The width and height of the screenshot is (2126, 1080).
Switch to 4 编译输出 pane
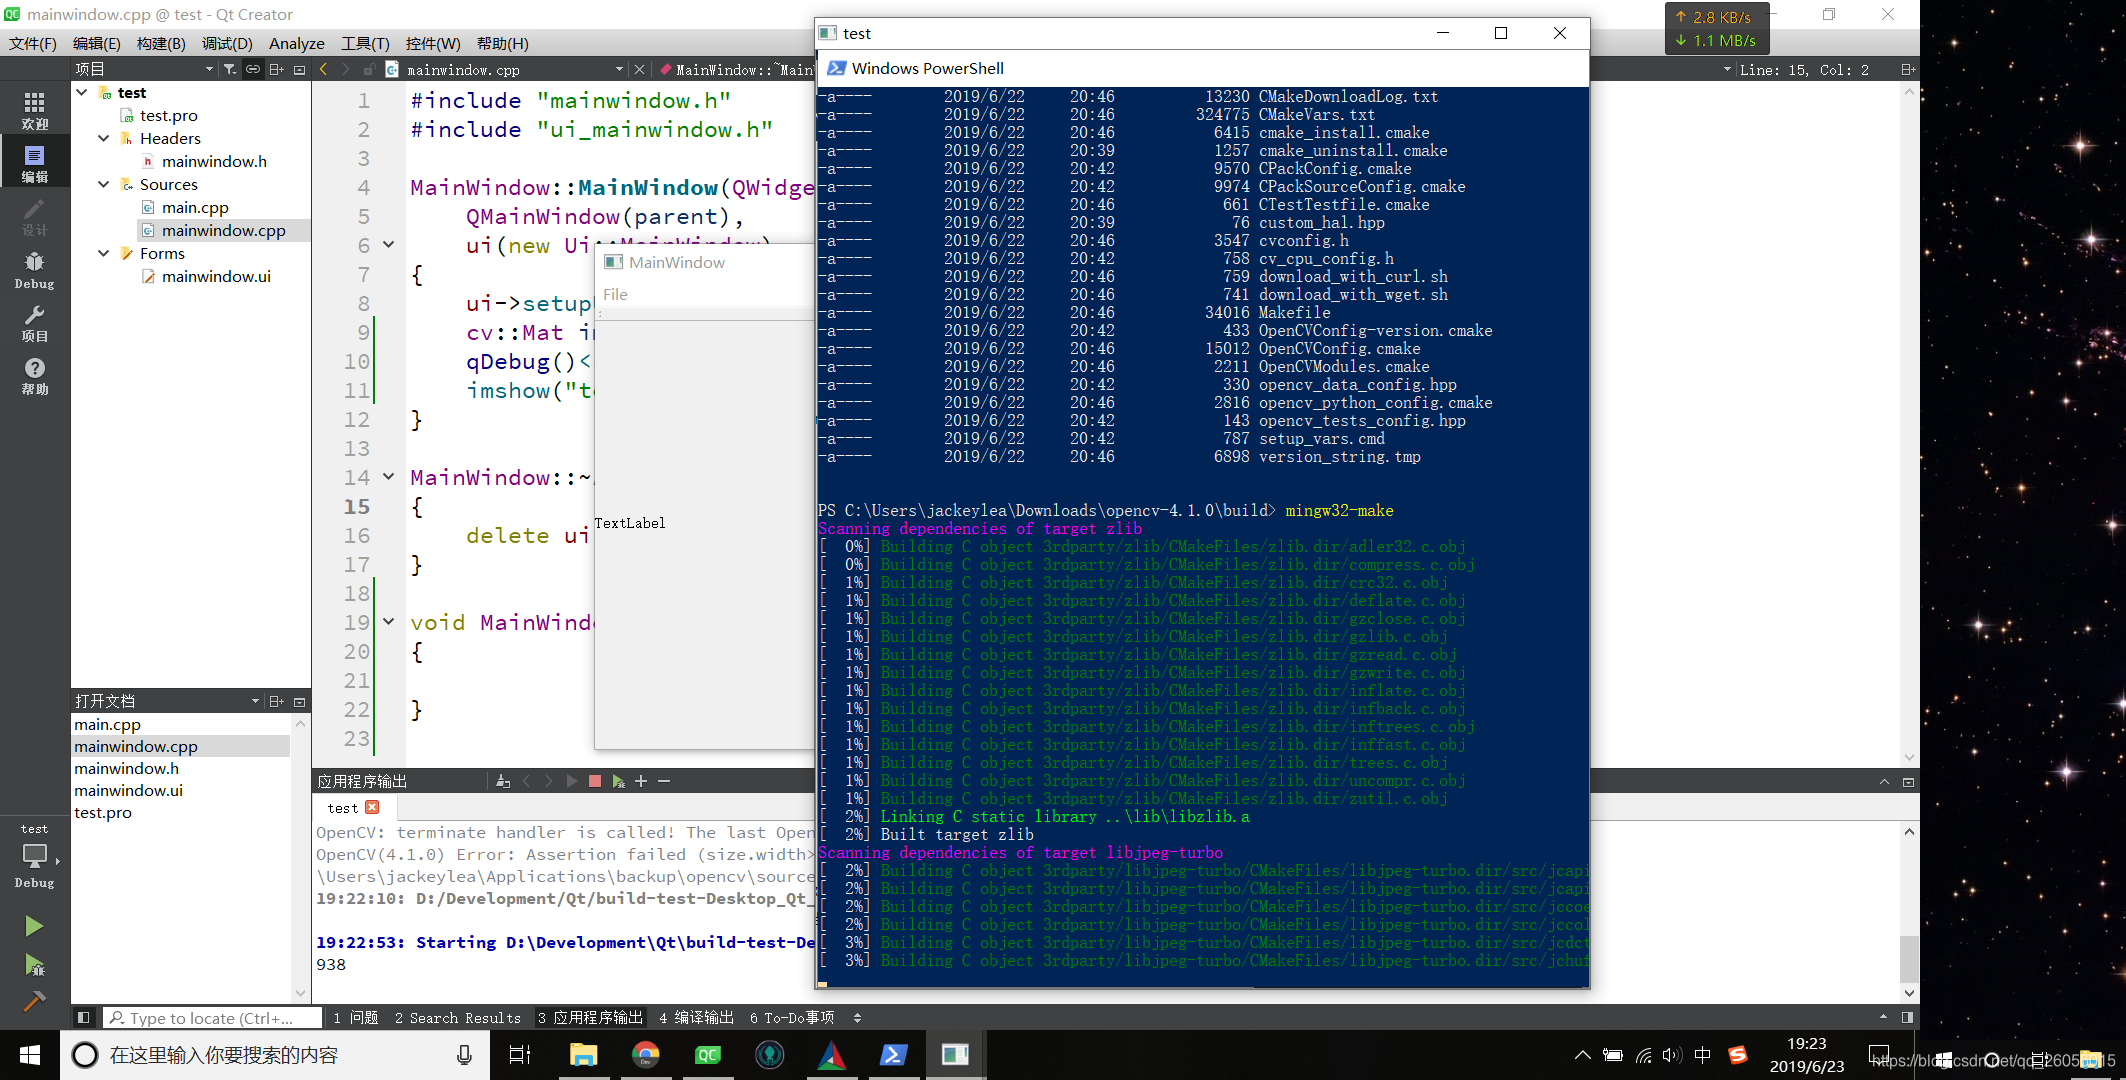pyautogui.click(x=696, y=1017)
